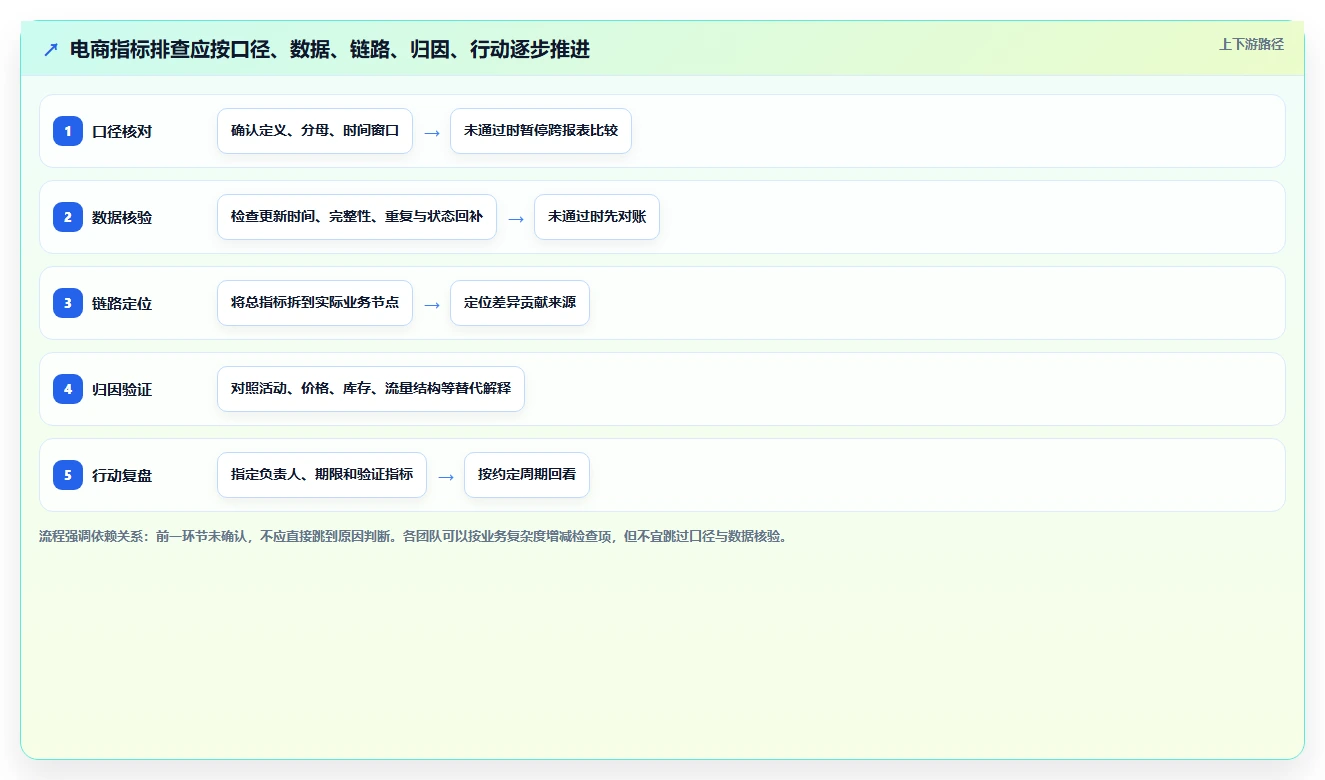Select step number 4 badge
Screen dimensions: 1325x780
click(x=68, y=389)
